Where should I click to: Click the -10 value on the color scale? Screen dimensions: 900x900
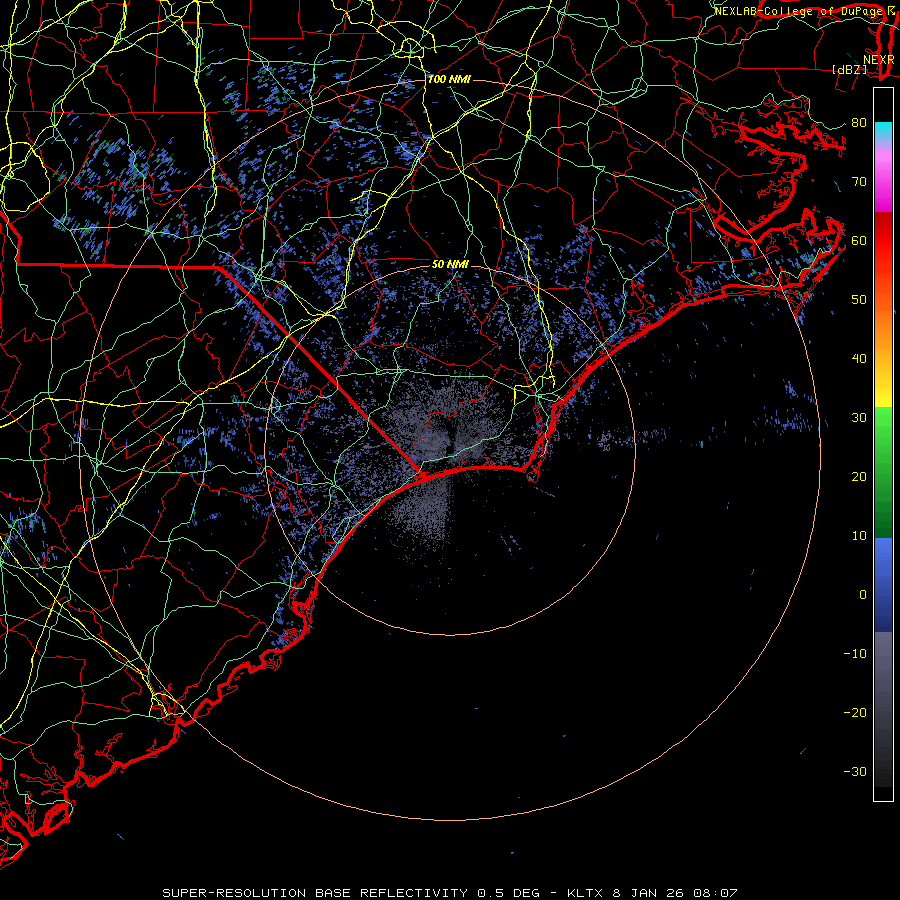[855, 654]
